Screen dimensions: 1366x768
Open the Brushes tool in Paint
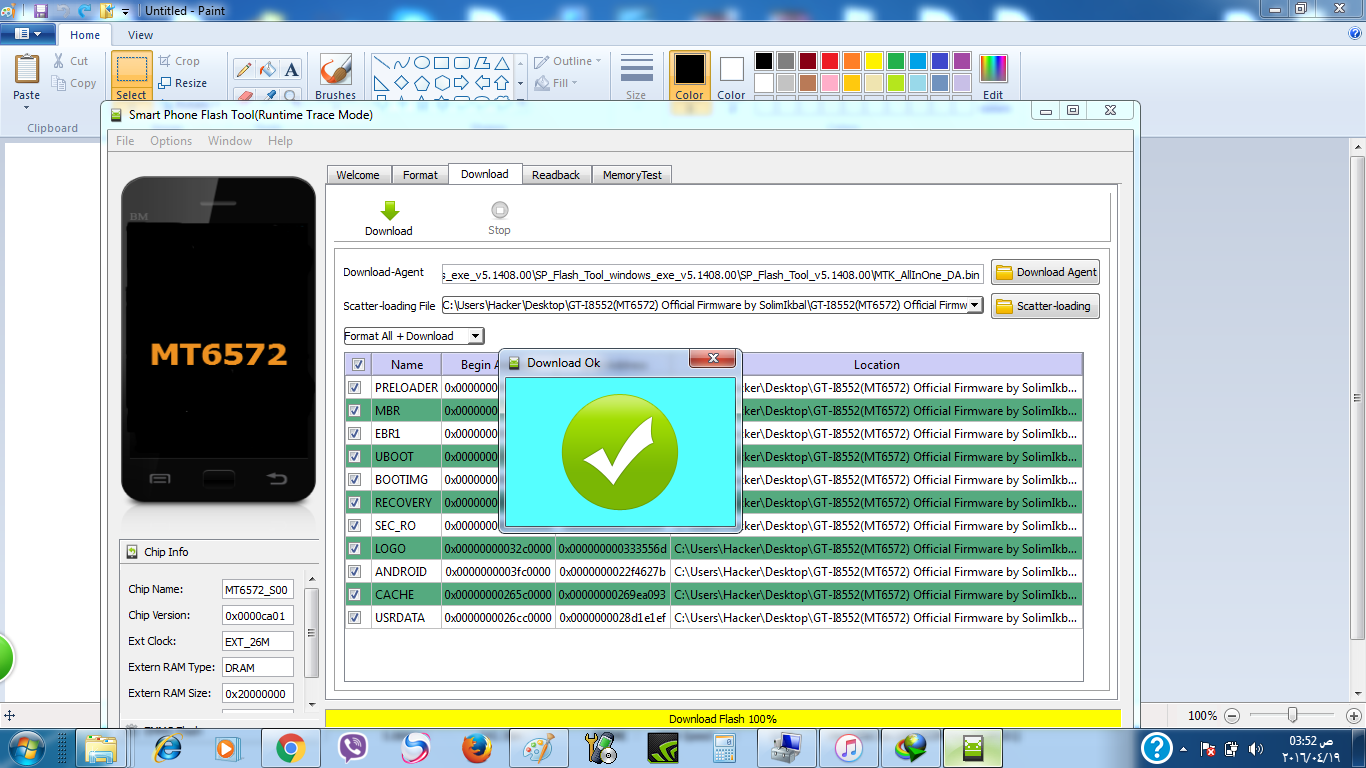pyautogui.click(x=335, y=77)
